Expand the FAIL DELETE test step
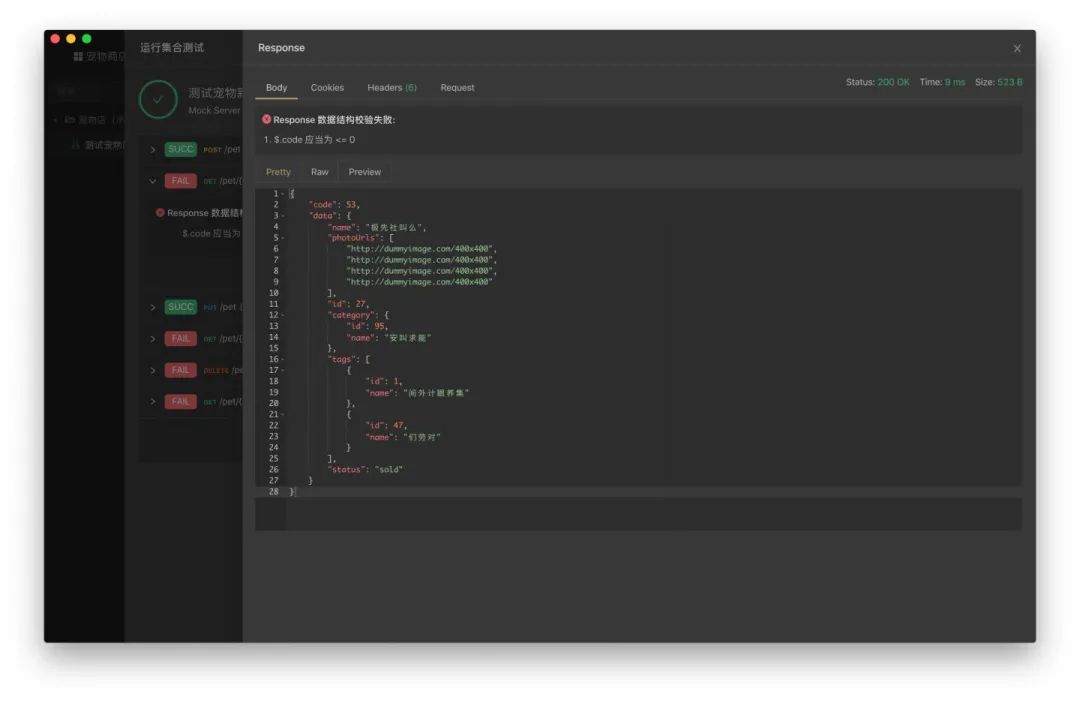Image resolution: width=1080 pixels, height=701 pixels. click(x=153, y=370)
